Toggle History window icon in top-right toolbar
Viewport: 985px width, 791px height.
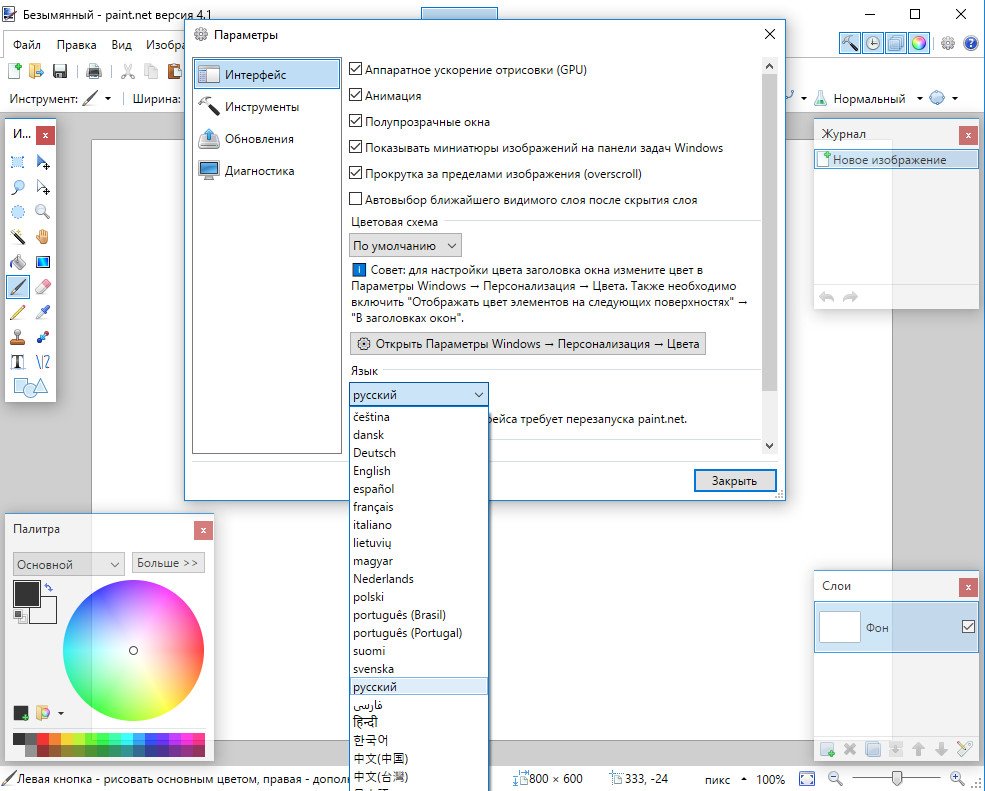[x=873, y=43]
